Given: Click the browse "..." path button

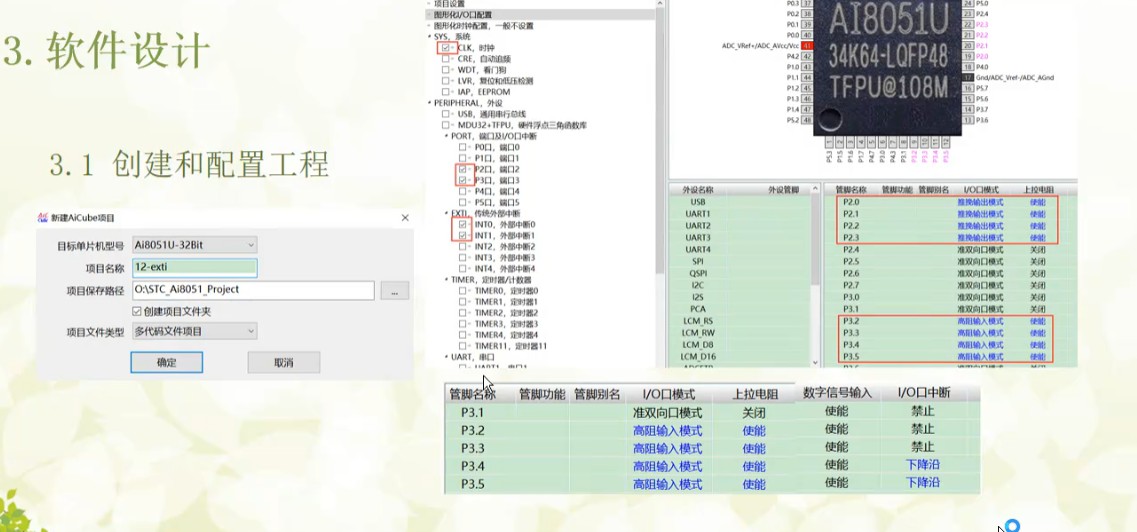Looking at the screenshot, I should pos(395,291).
